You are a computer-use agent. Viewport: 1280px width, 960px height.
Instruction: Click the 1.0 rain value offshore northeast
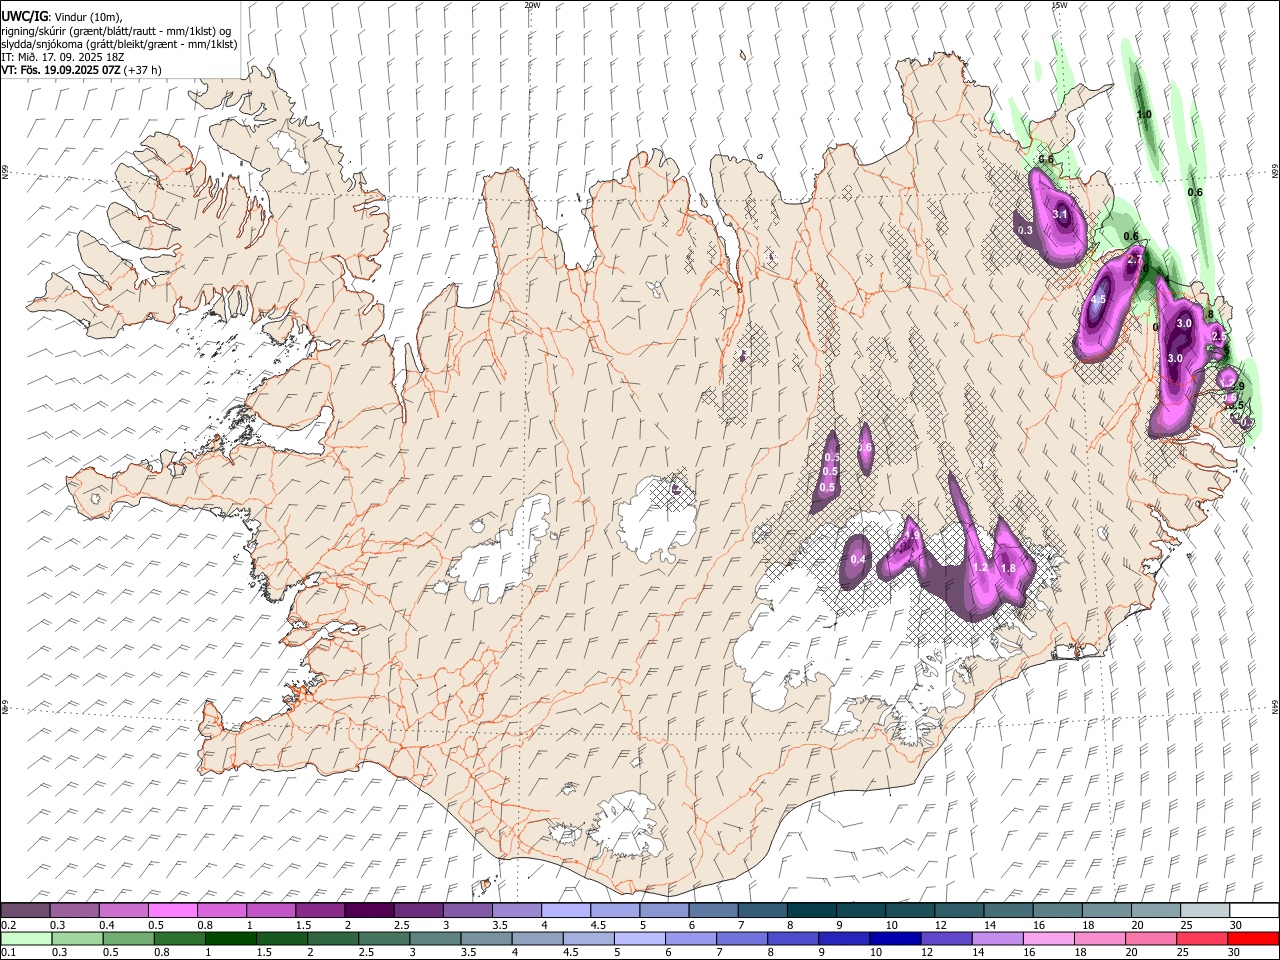pyautogui.click(x=1144, y=114)
